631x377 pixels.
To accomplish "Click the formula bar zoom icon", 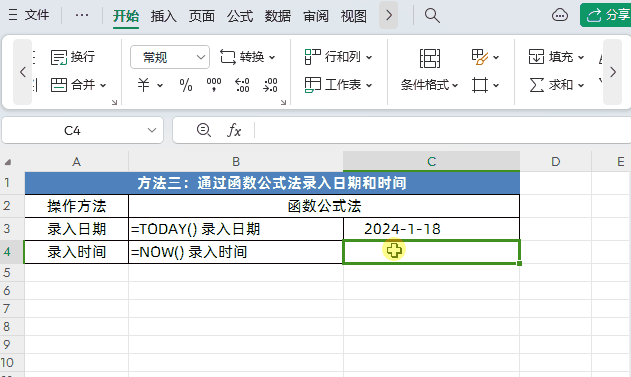I will pyautogui.click(x=204, y=130).
